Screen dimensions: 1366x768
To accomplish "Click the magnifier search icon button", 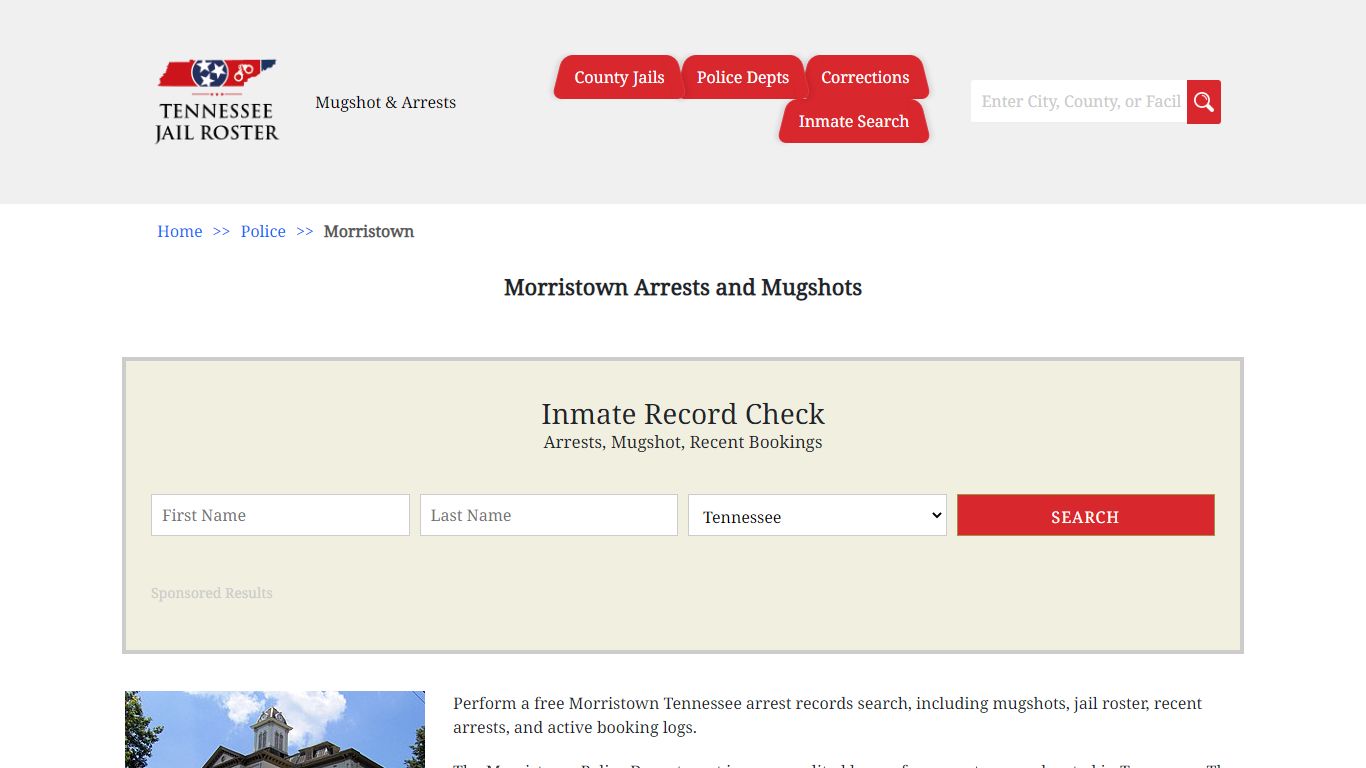I will coord(1204,102).
